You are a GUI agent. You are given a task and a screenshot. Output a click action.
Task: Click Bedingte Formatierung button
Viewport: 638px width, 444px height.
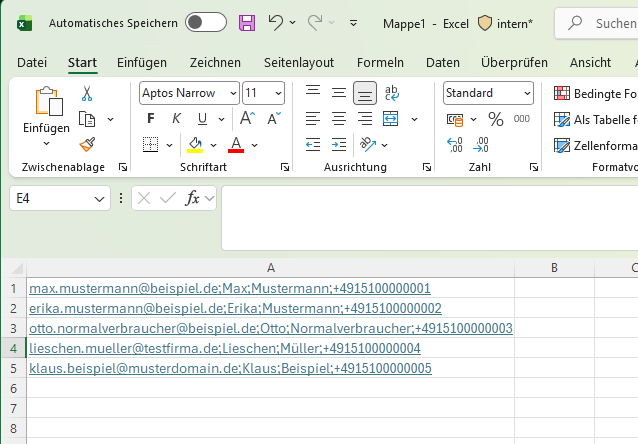(x=596, y=93)
